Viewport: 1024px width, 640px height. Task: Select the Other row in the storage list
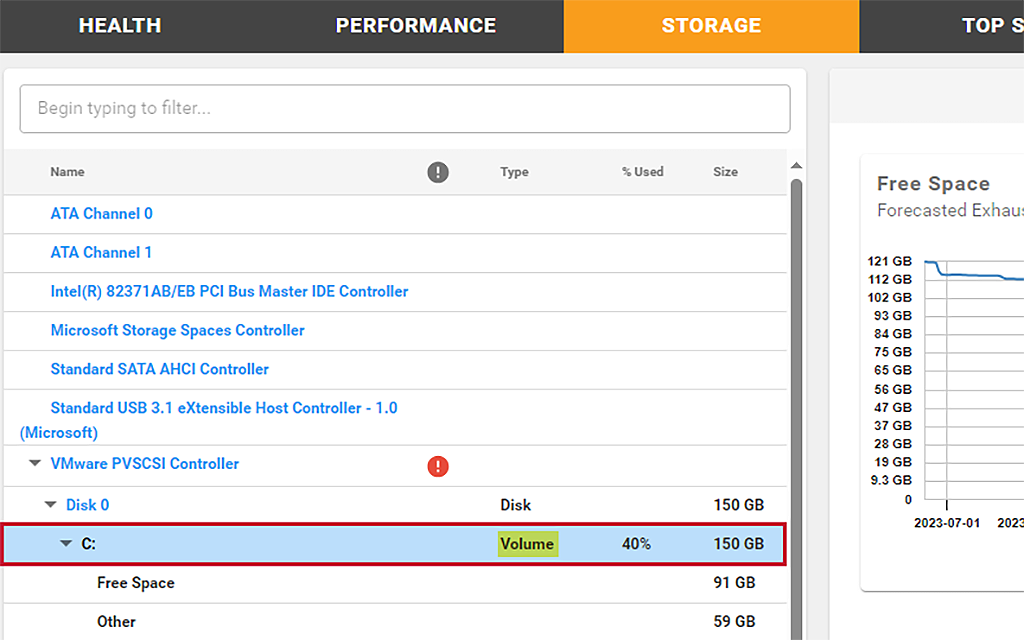(x=116, y=621)
